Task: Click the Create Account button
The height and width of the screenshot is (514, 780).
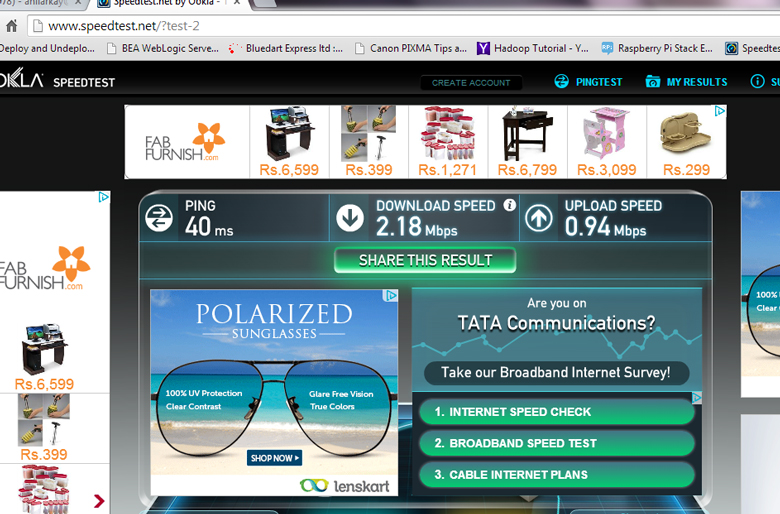Action: [x=471, y=83]
